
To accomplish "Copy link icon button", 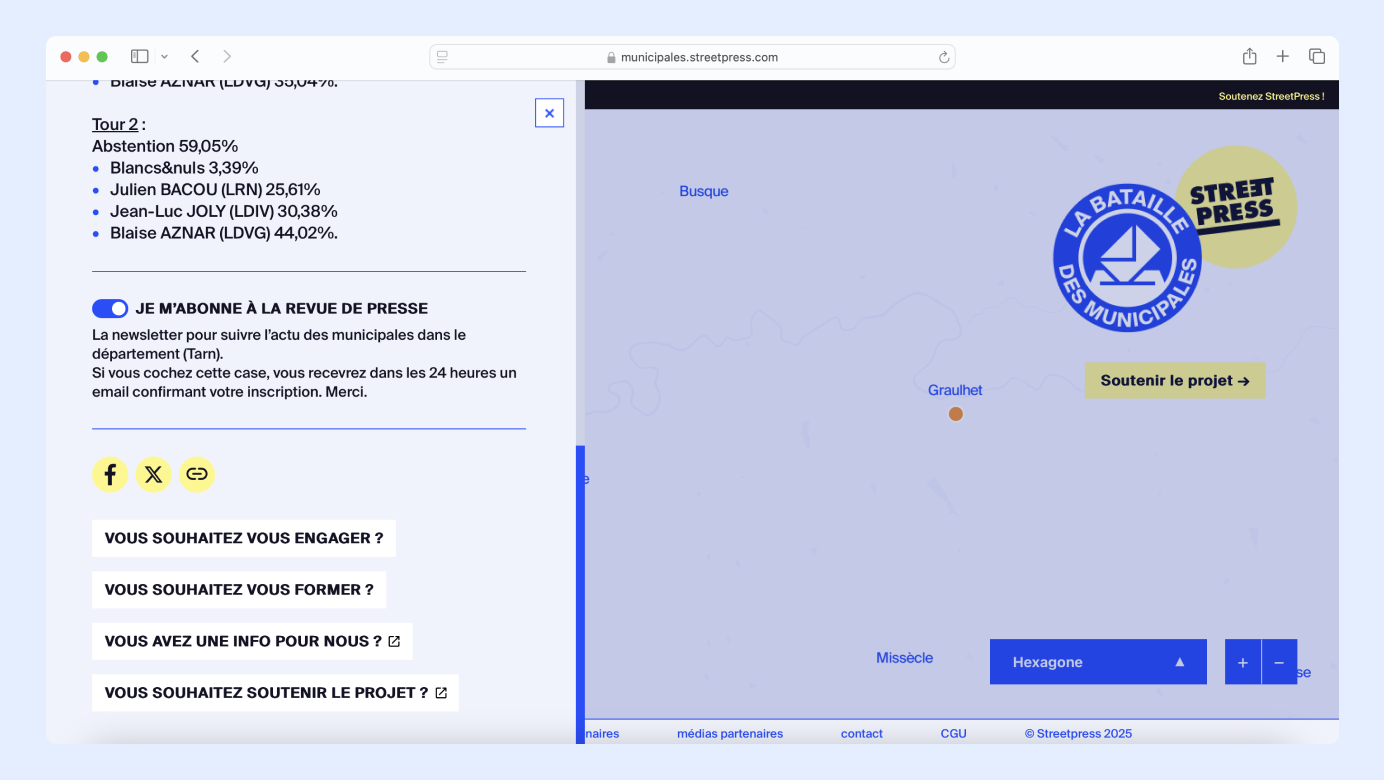I will tap(197, 474).
